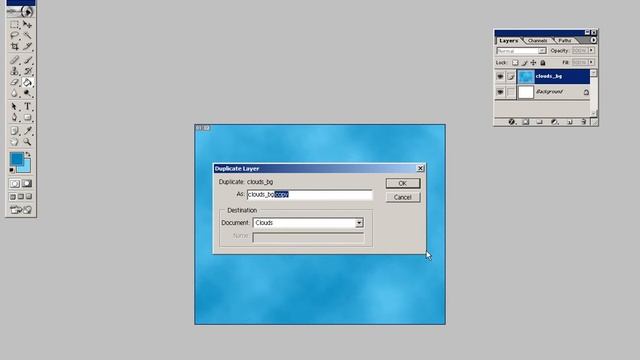Select the Paint Bucket tool
Screen dimensions: 640x360
(27, 82)
